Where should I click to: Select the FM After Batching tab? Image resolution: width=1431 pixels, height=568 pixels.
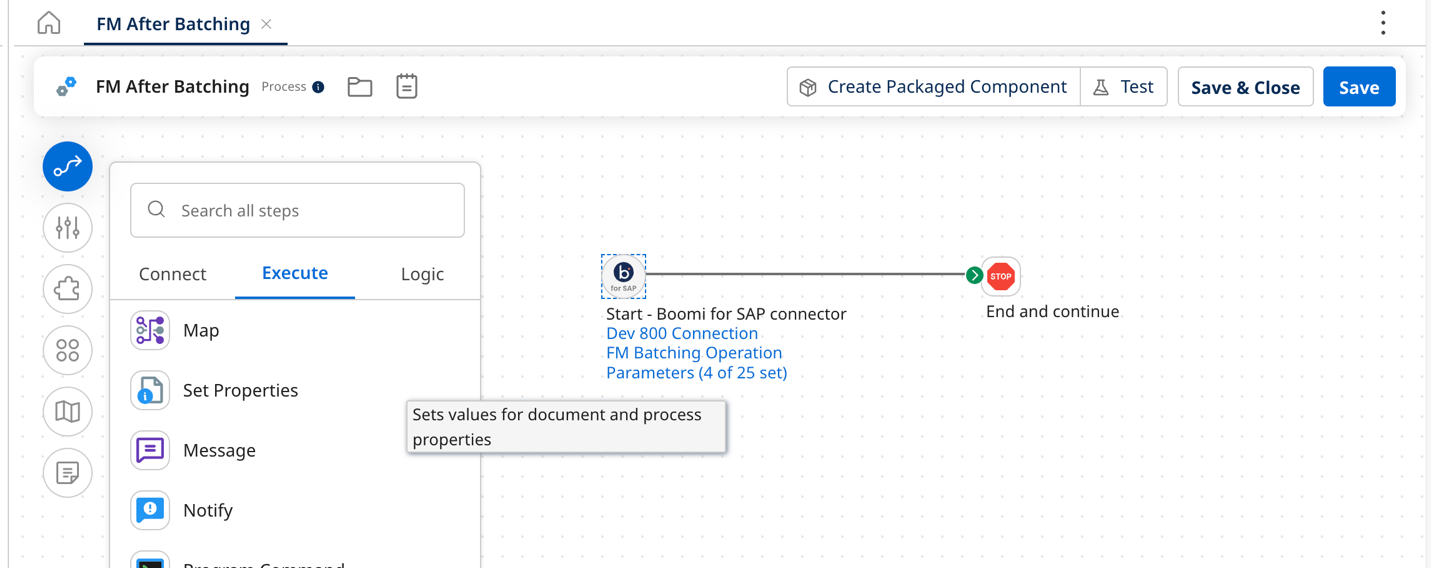click(x=173, y=24)
